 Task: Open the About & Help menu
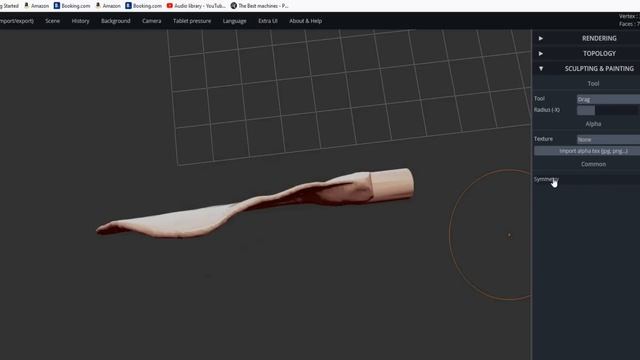pos(305,21)
